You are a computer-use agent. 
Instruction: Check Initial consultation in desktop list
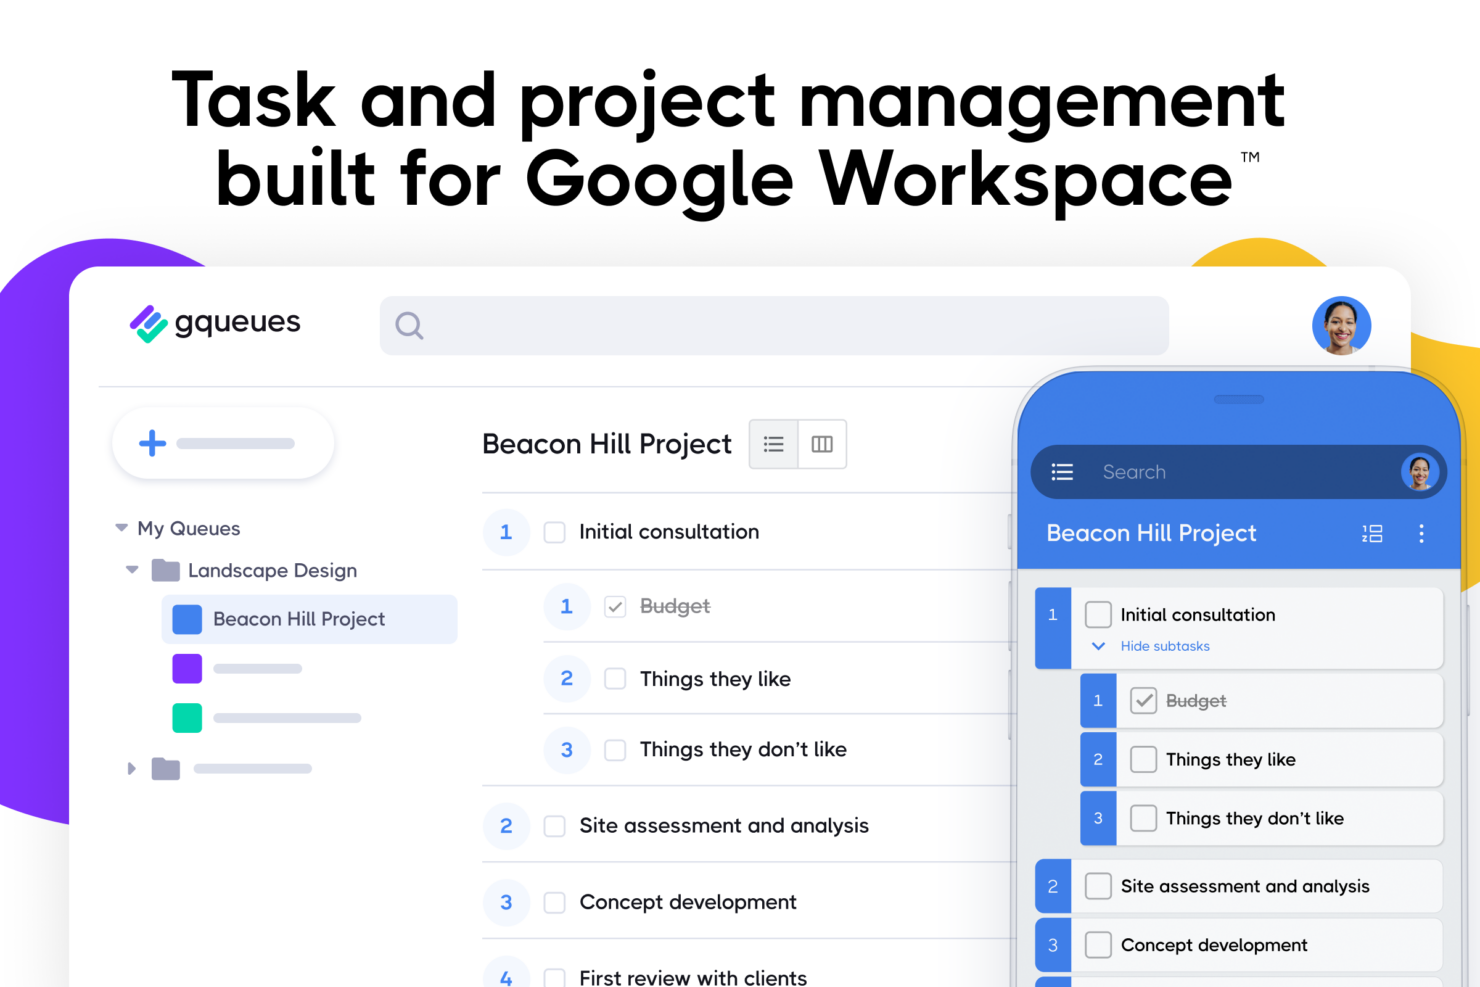click(554, 532)
